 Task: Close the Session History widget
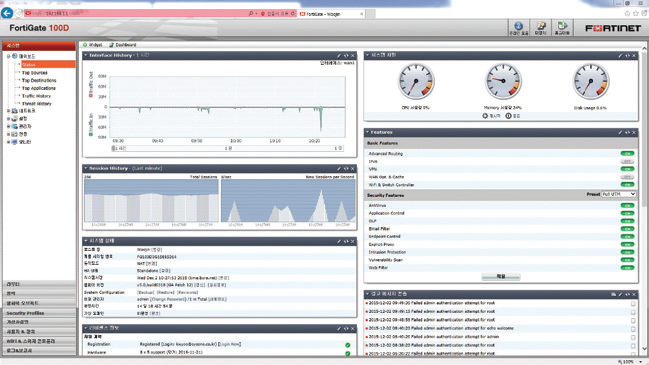[353, 168]
